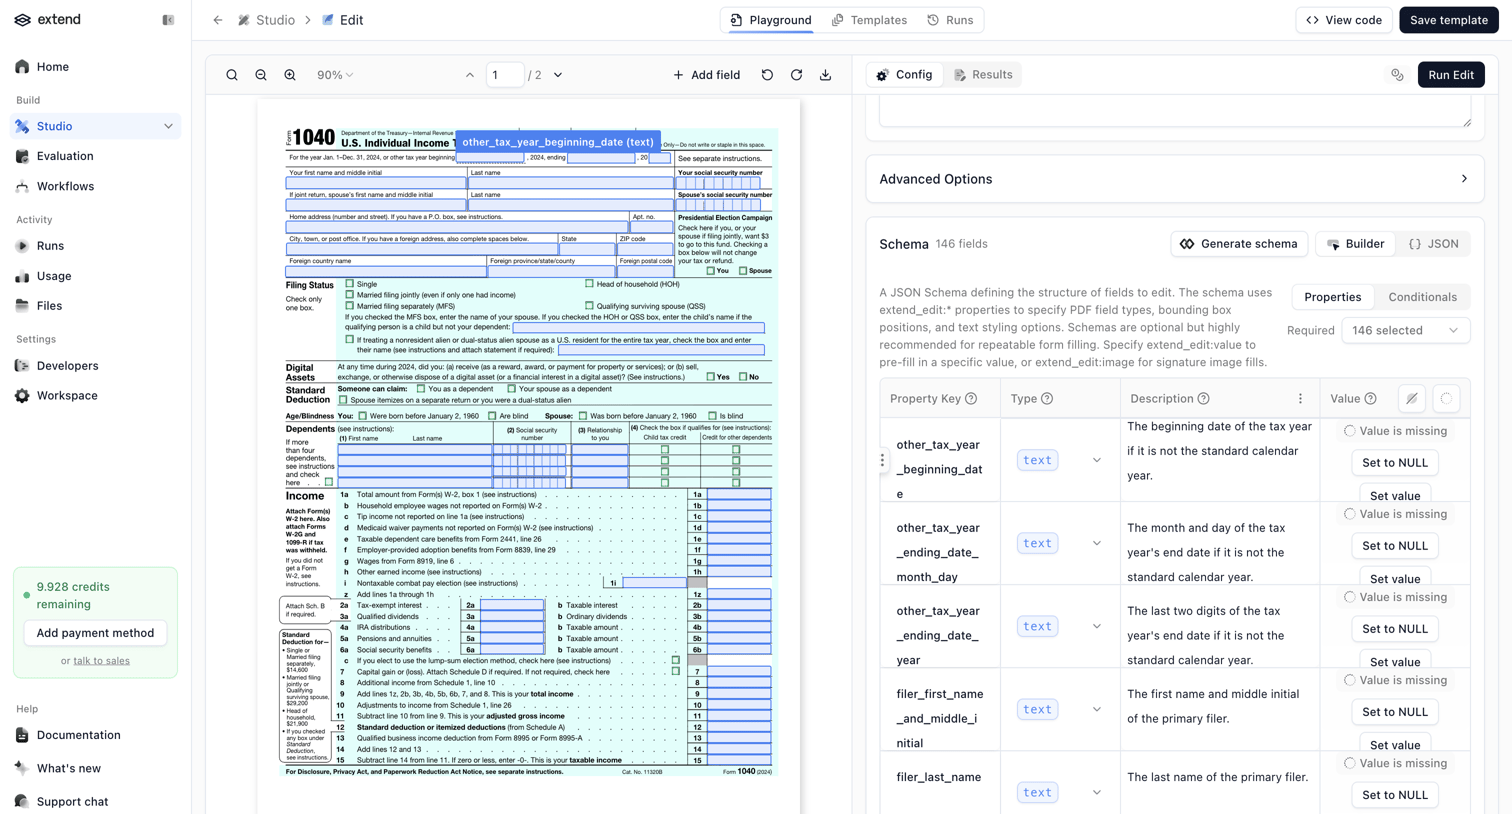
Task: Go back using the arrow beside Studio breadcrumb
Action: tap(217, 20)
